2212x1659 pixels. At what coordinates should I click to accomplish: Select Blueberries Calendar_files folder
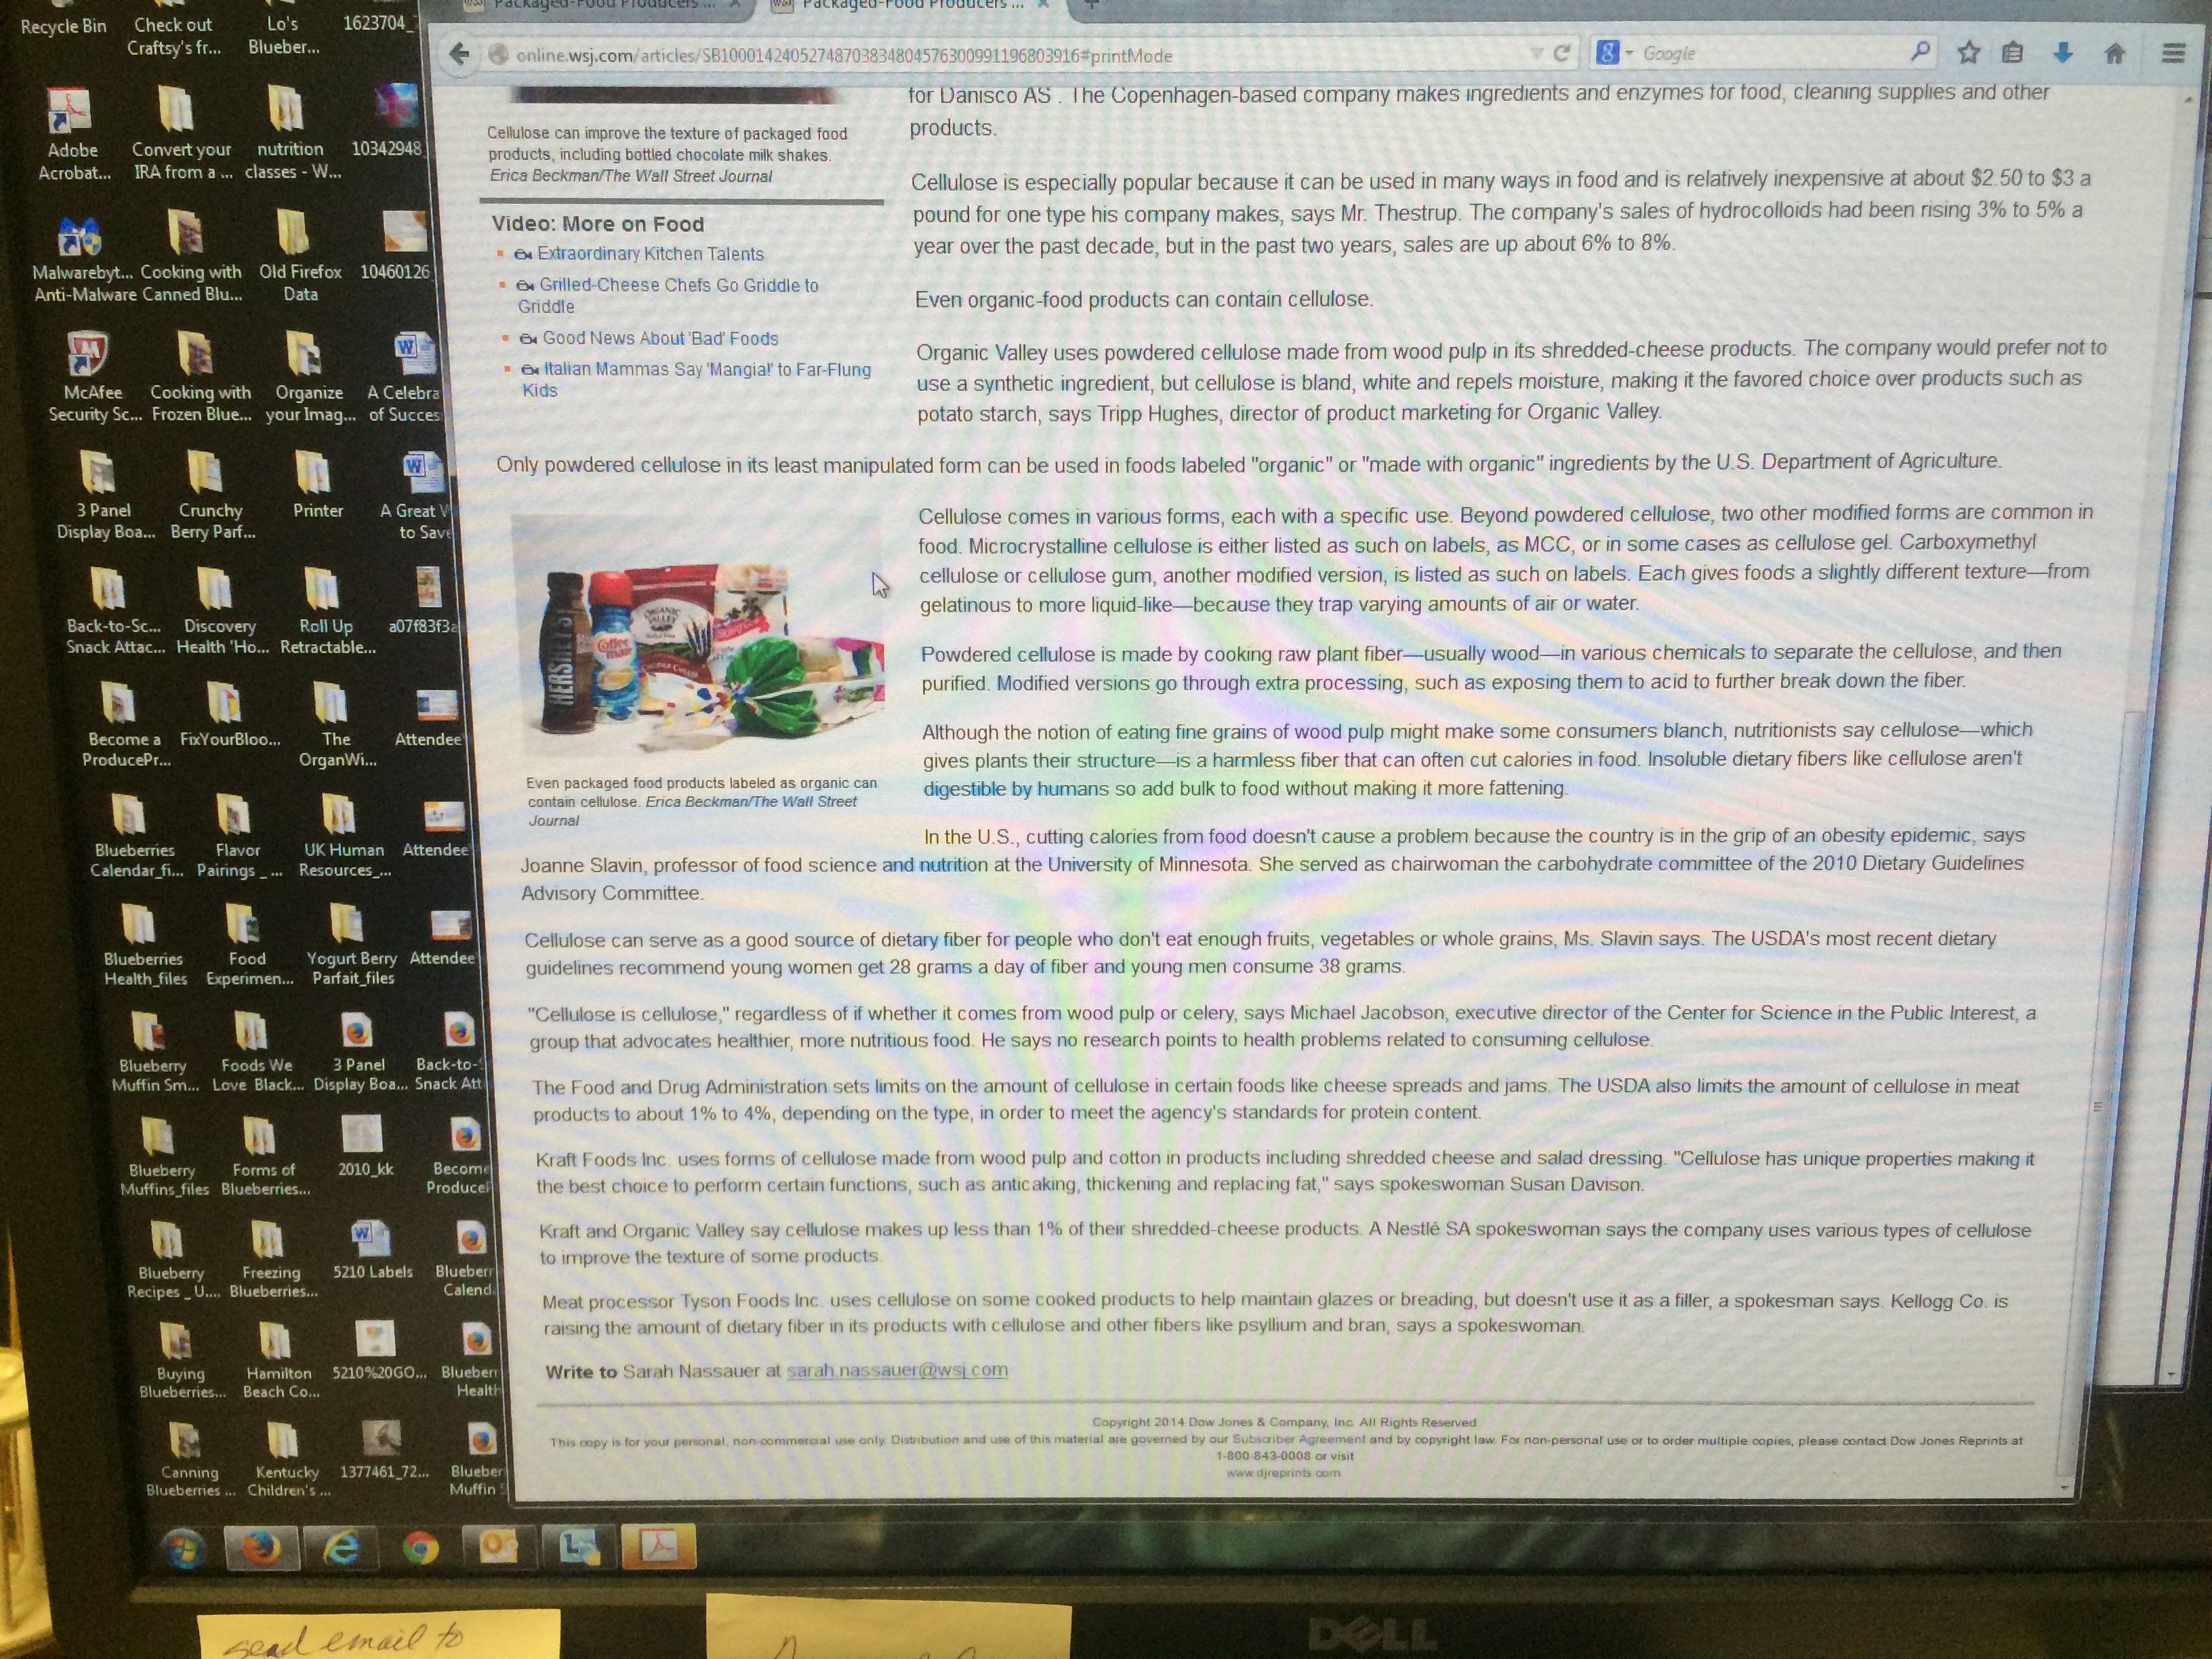[x=135, y=836]
